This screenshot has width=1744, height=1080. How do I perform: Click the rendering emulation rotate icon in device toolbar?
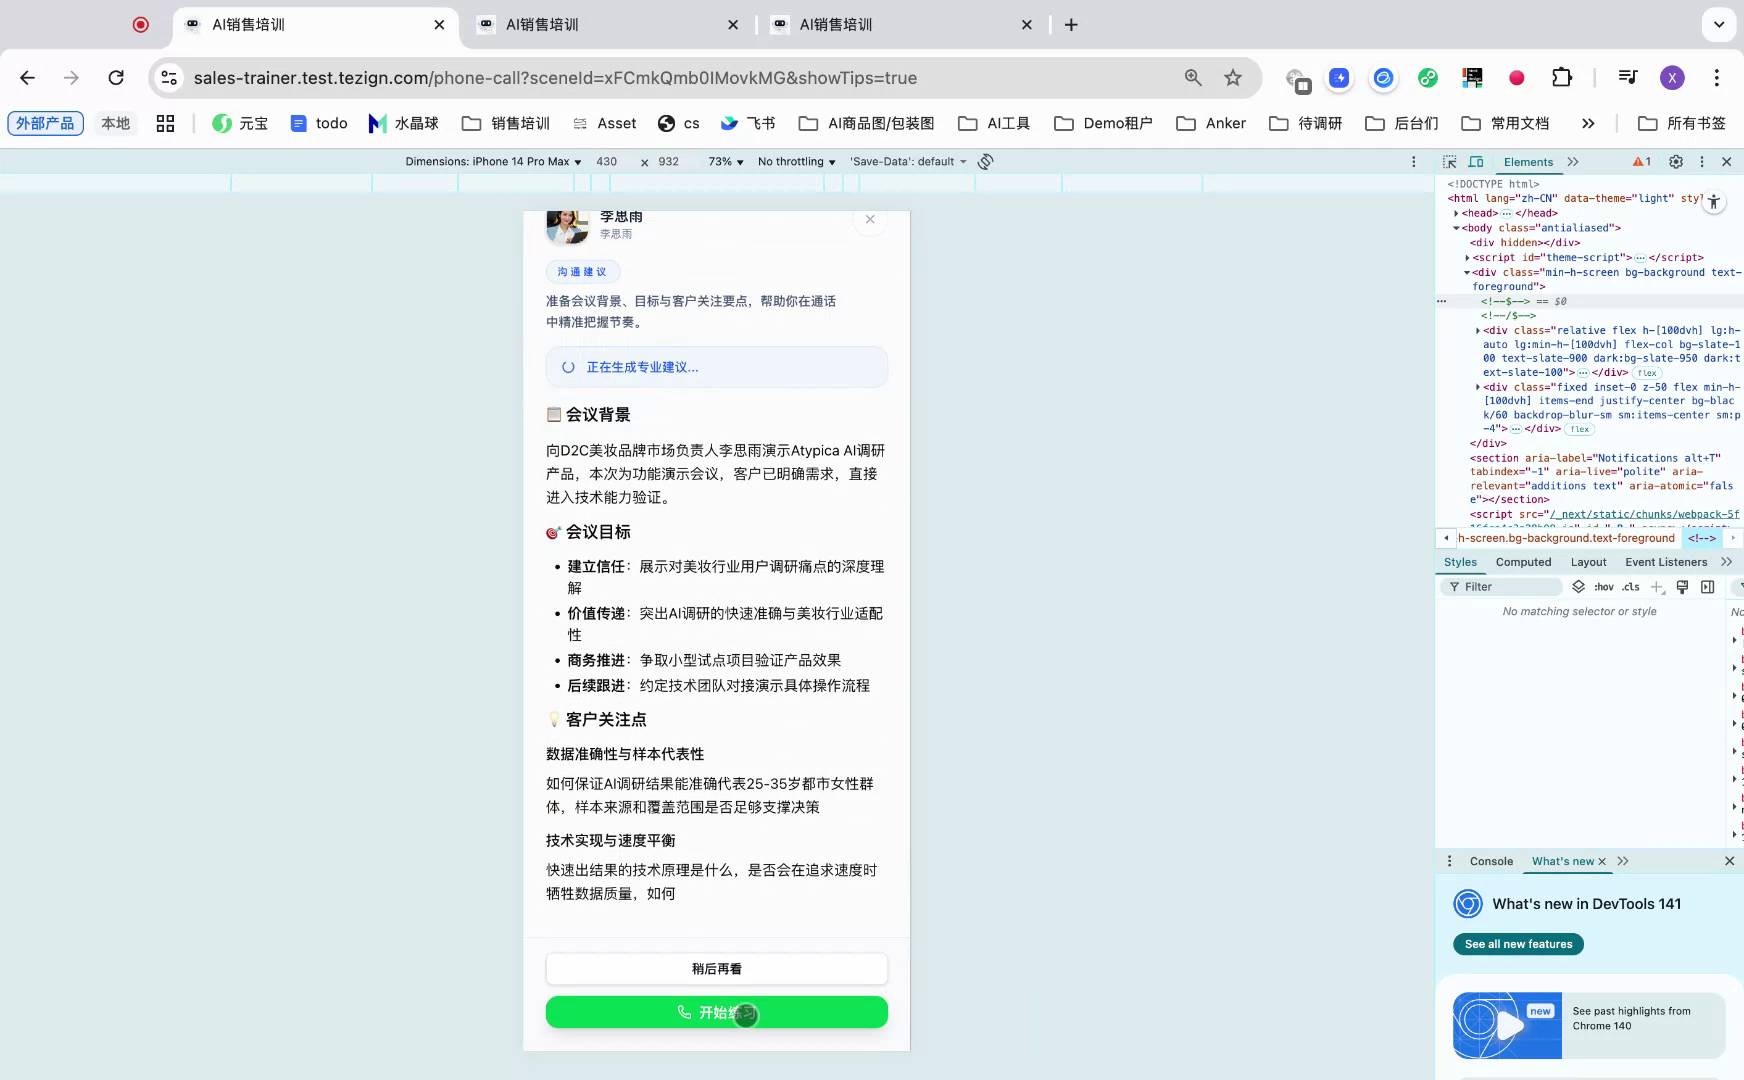[987, 161]
